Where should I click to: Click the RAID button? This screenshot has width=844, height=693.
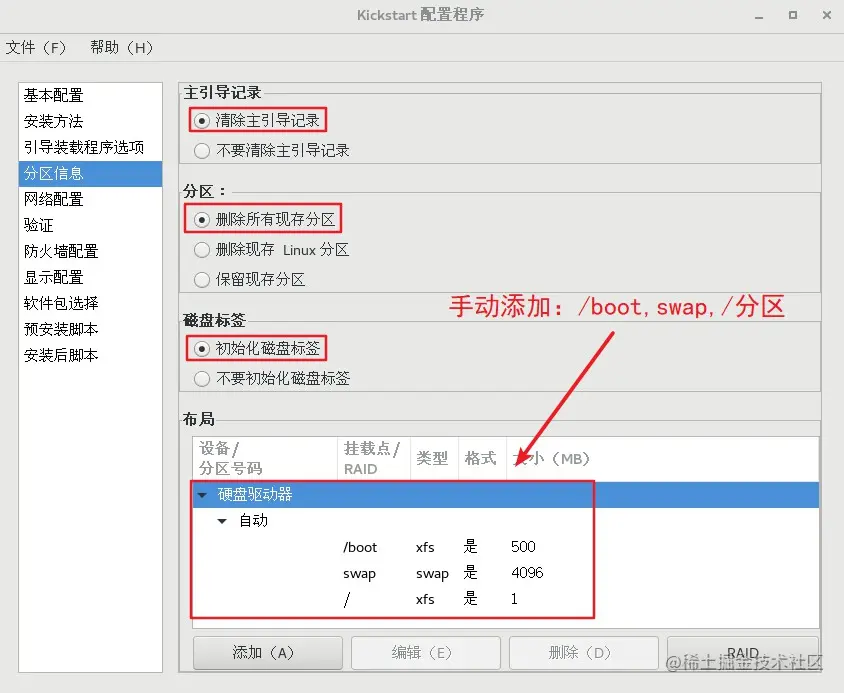[743, 653]
